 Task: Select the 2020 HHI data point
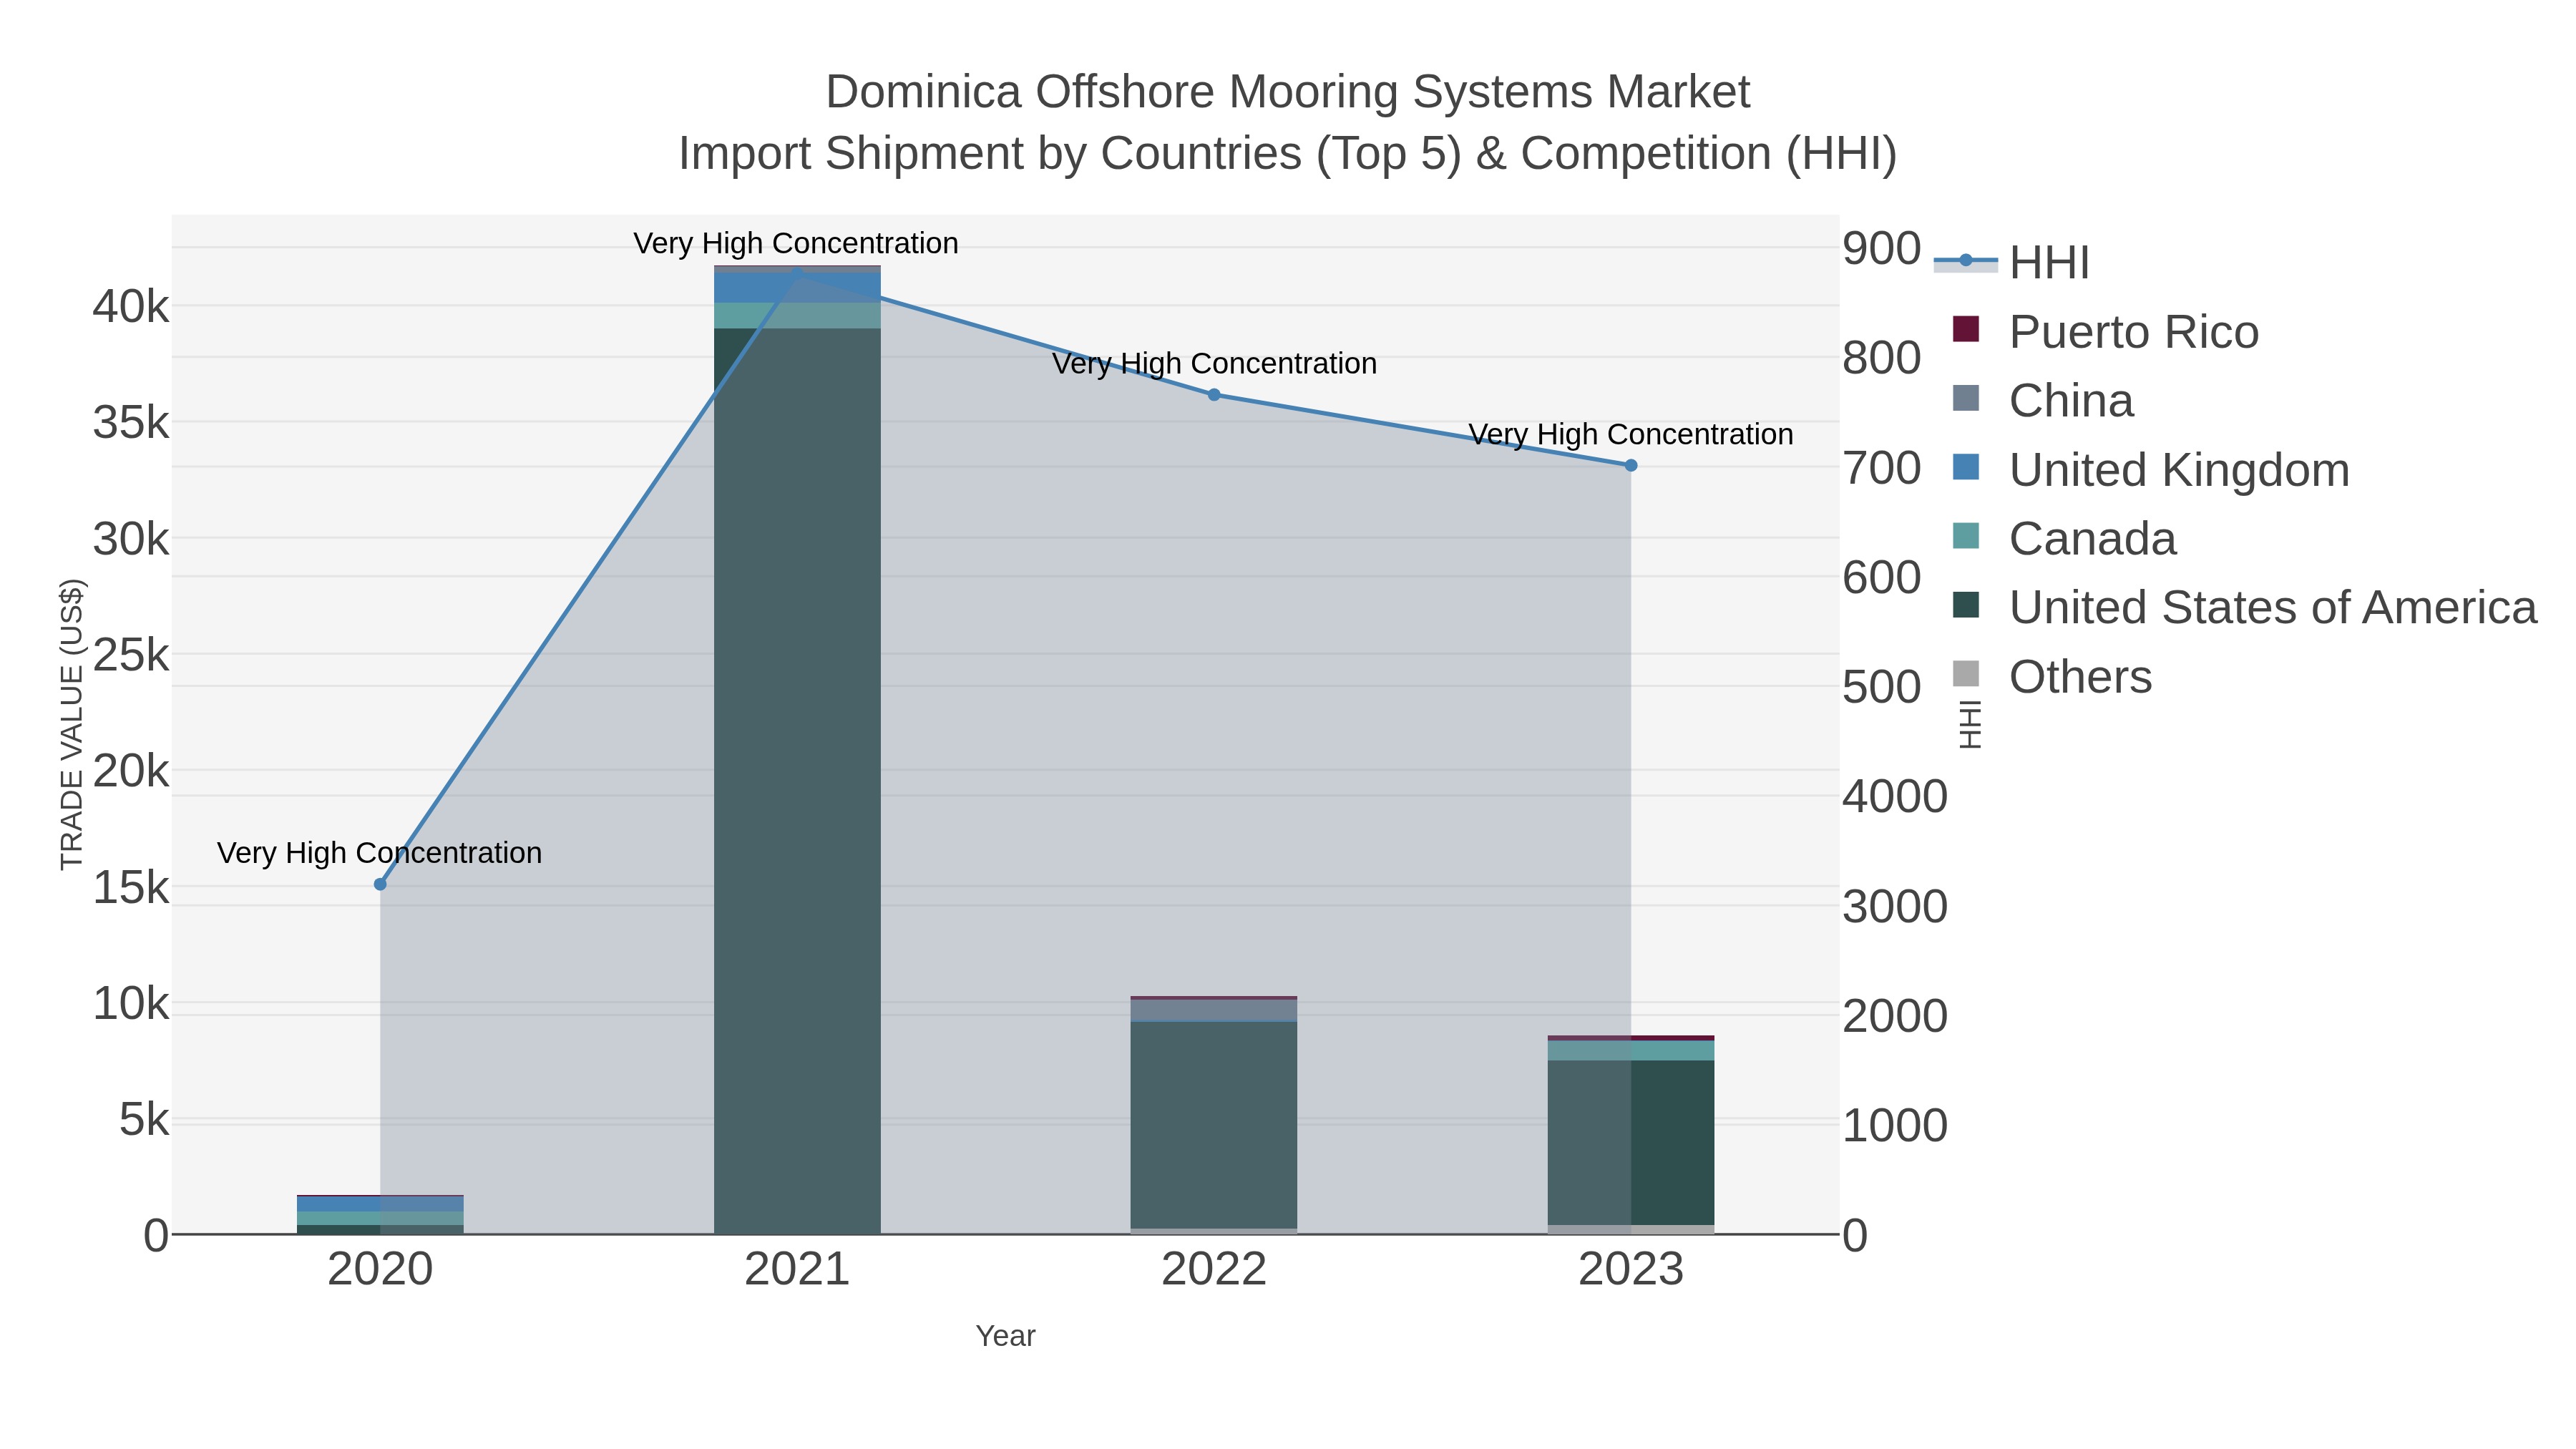pyautogui.click(x=380, y=884)
